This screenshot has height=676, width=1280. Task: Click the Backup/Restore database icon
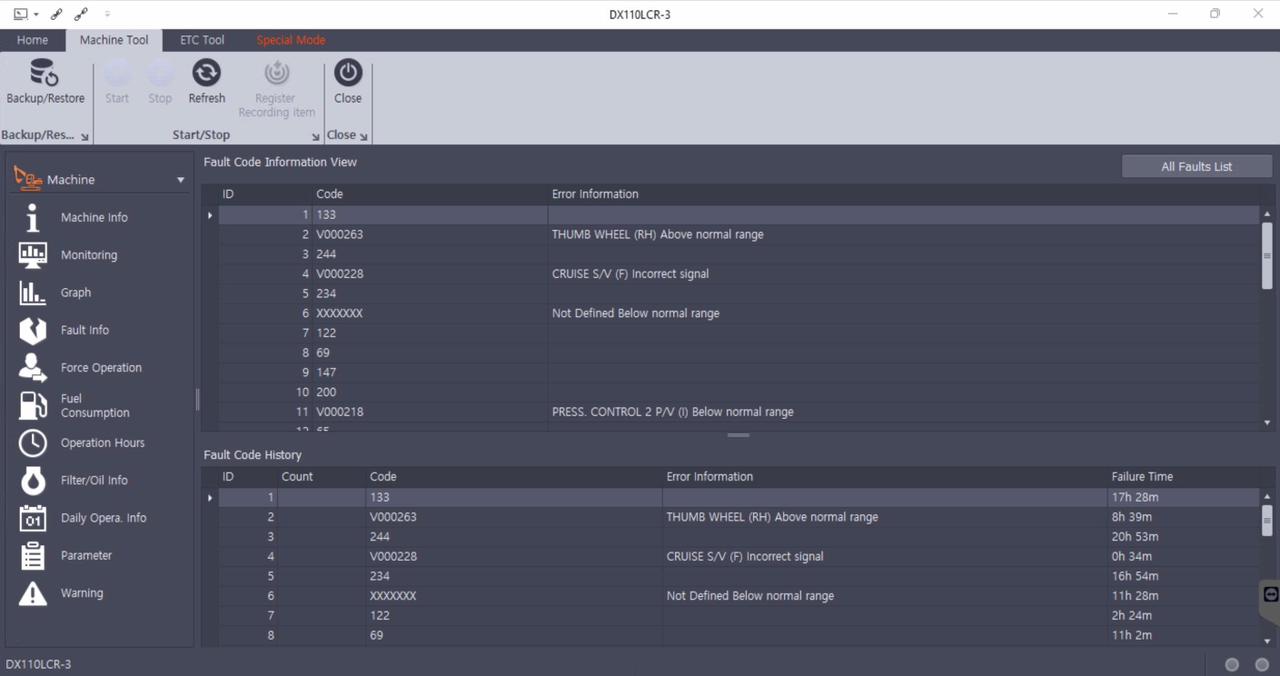pos(45,73)
